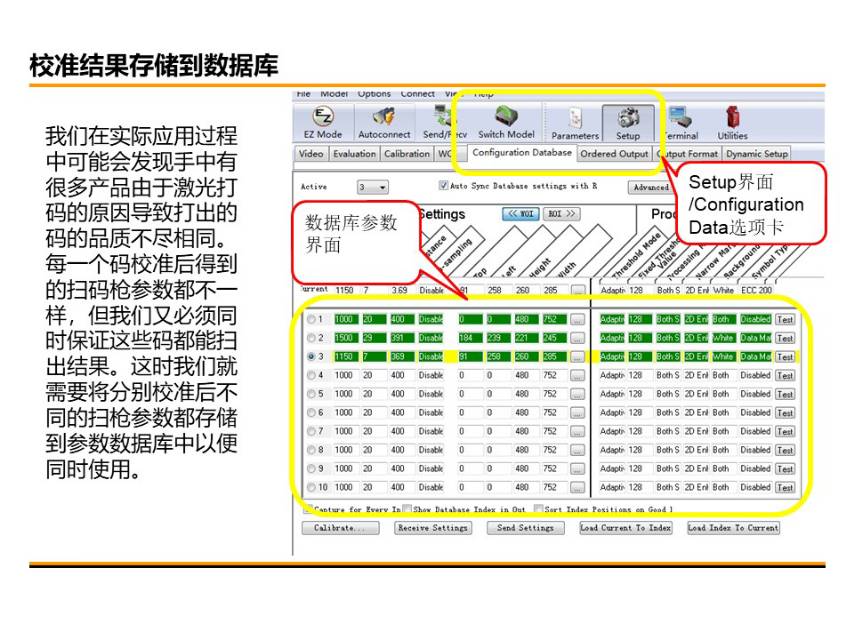This screenshot has width=854, height=640.
Task: Switch to the Output Format tab
Action: (688, 154)
